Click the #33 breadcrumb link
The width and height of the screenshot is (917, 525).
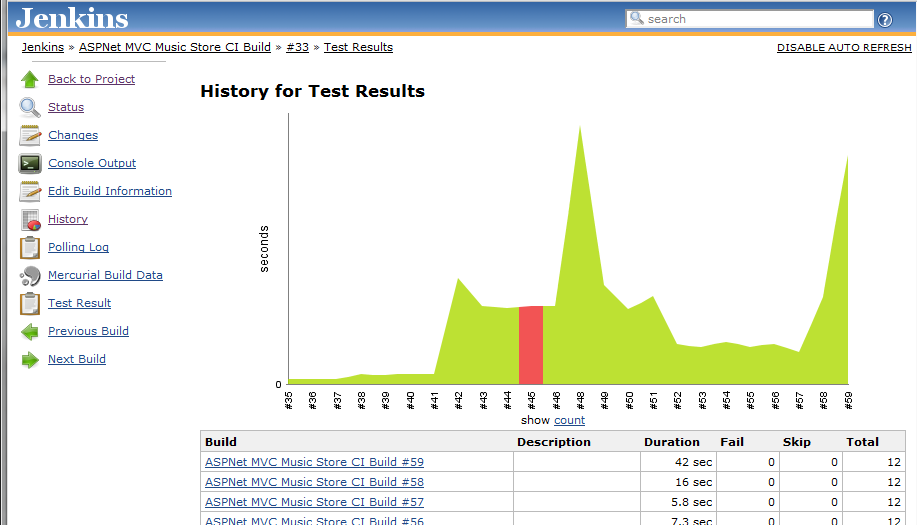click(x=297, y=47)
